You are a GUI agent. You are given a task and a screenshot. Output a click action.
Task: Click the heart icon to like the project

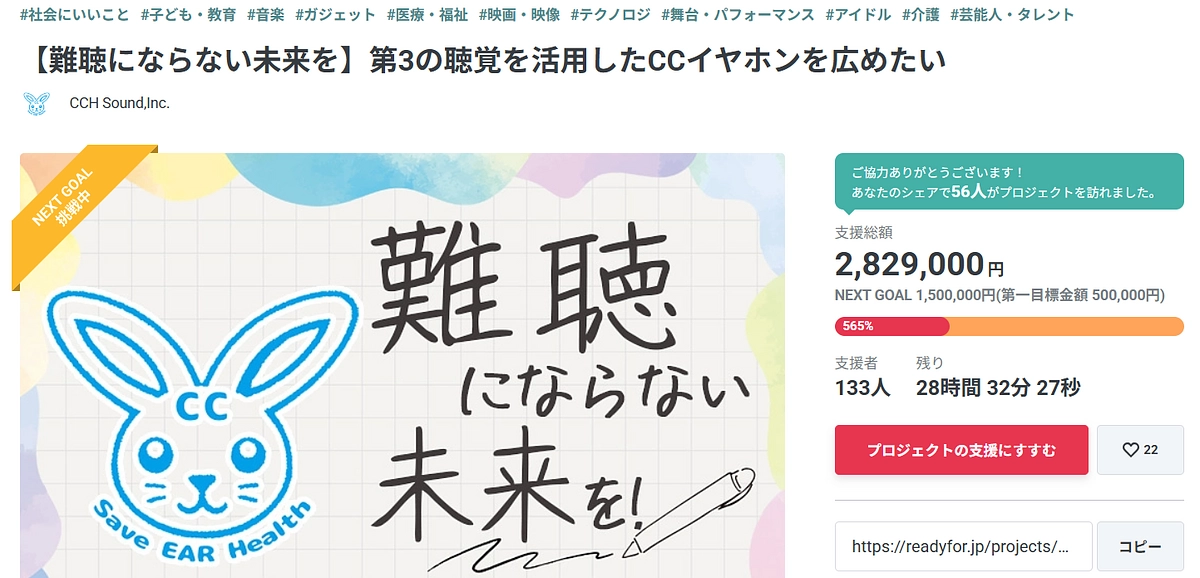pyautogui.click(x=1139, y=450)
